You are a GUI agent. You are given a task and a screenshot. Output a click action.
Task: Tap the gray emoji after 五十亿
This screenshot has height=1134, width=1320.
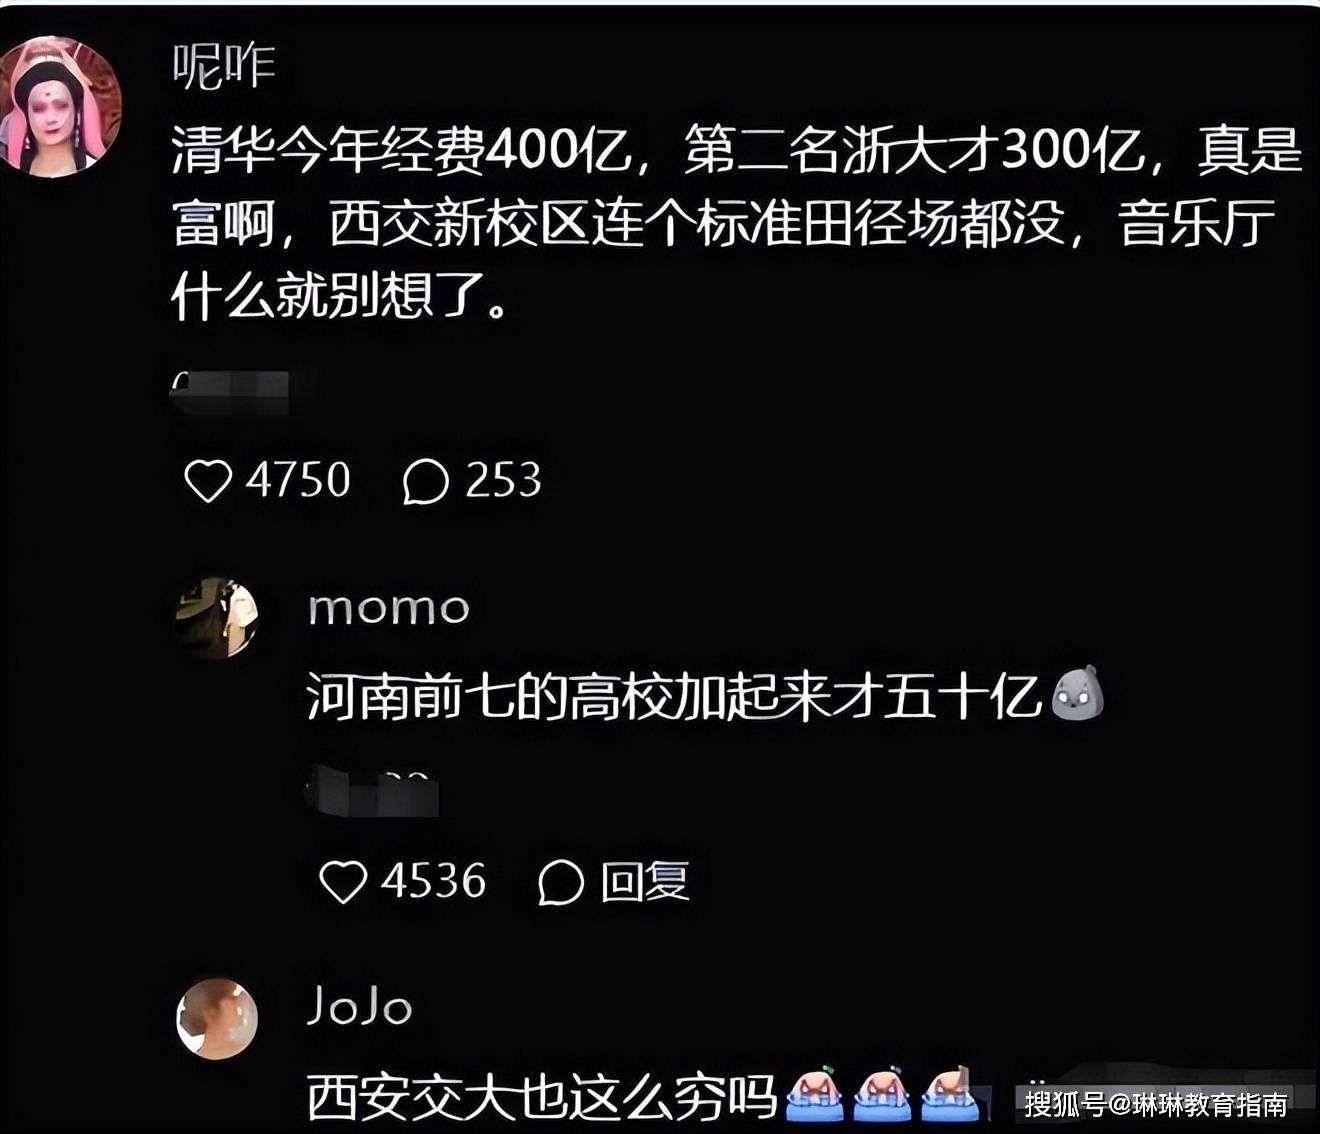coord(1078,693)
